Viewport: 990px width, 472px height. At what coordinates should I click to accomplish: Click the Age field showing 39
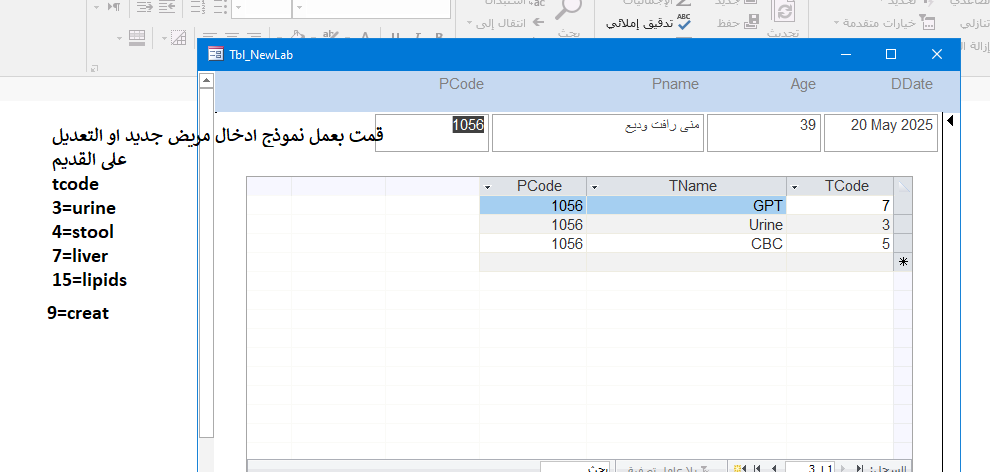(764, 133)
